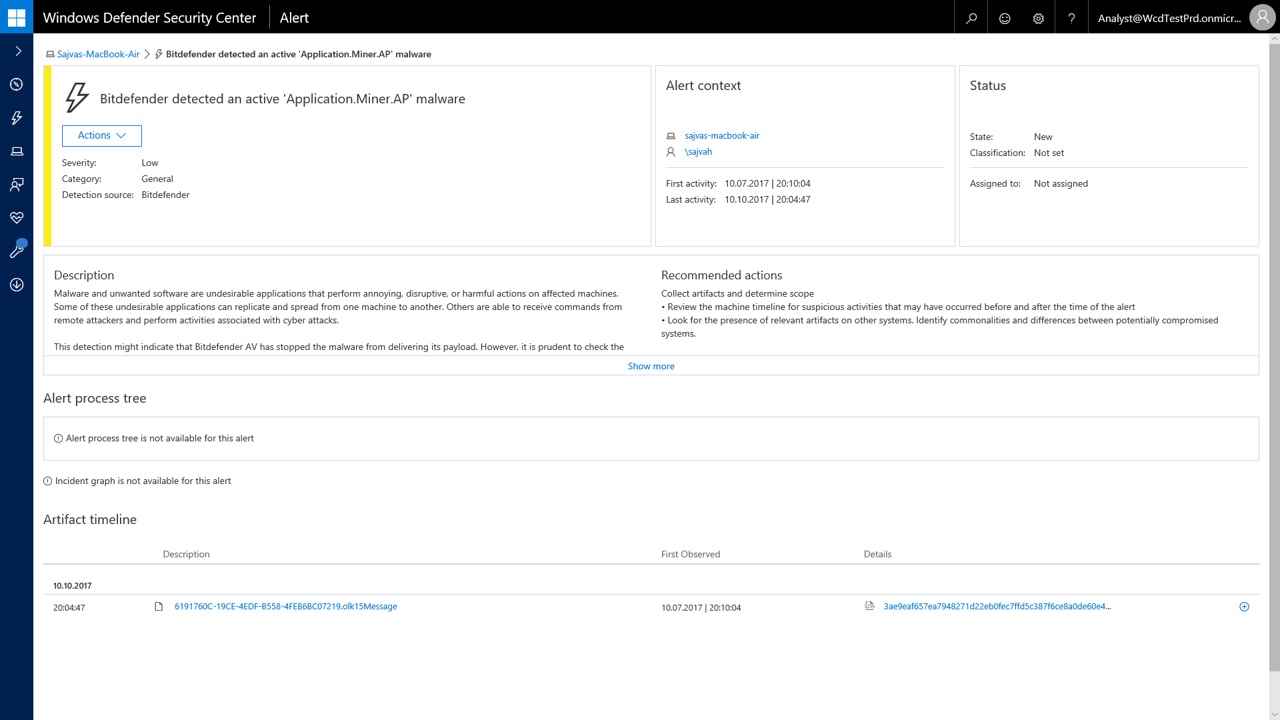Open the Actions dropdown menu
Viewport: 1280px width, 720px height.
point(102,135)
